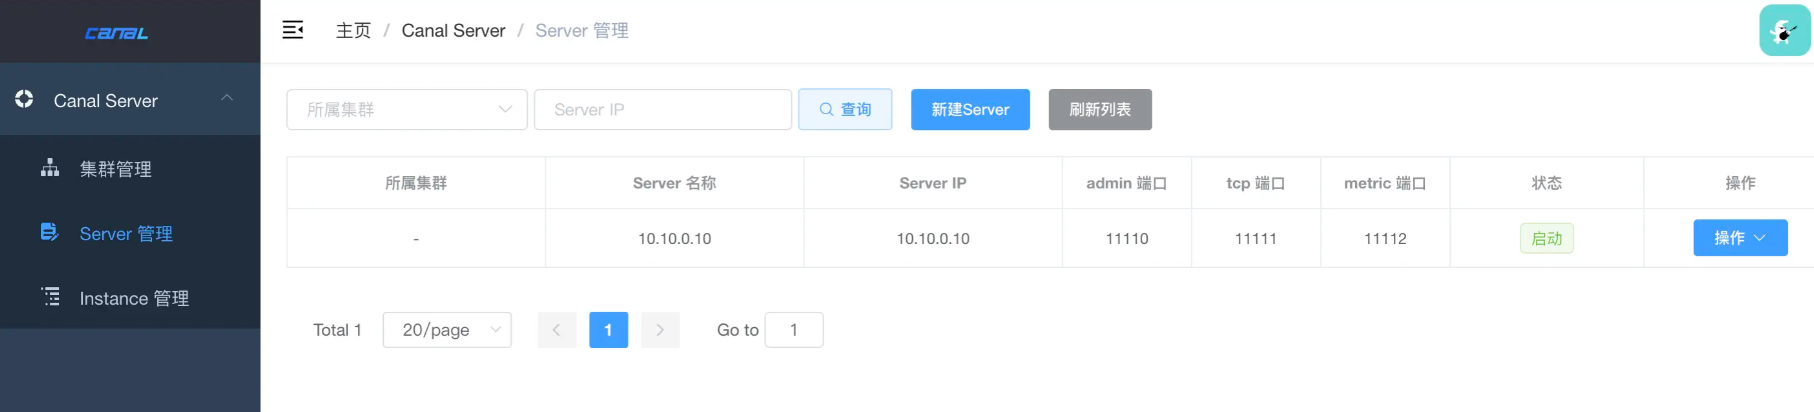Click the tcp port value 11111
This screenshot has width=1814, height=412.
(1256, 238)
